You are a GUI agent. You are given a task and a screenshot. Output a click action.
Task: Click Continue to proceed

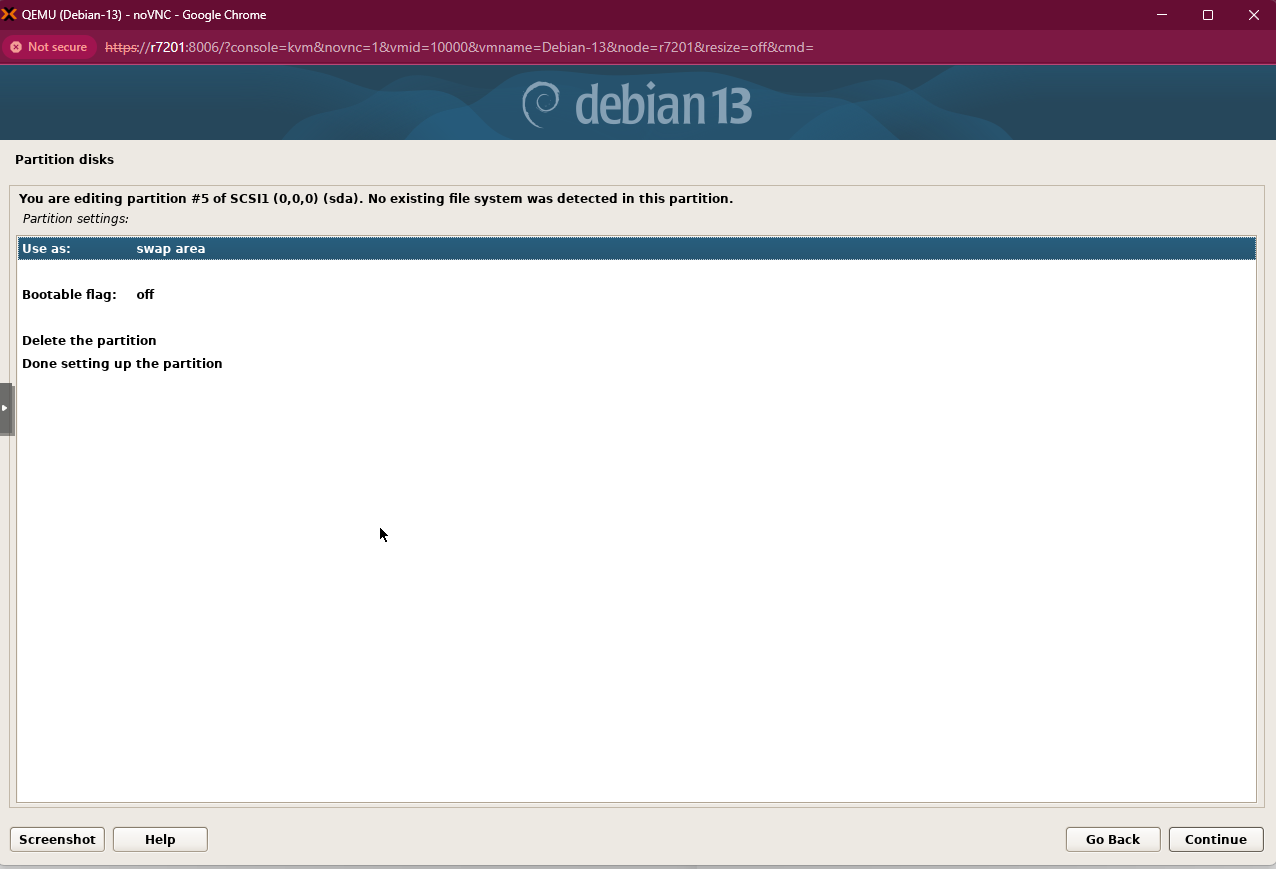tap(1215, 840)
